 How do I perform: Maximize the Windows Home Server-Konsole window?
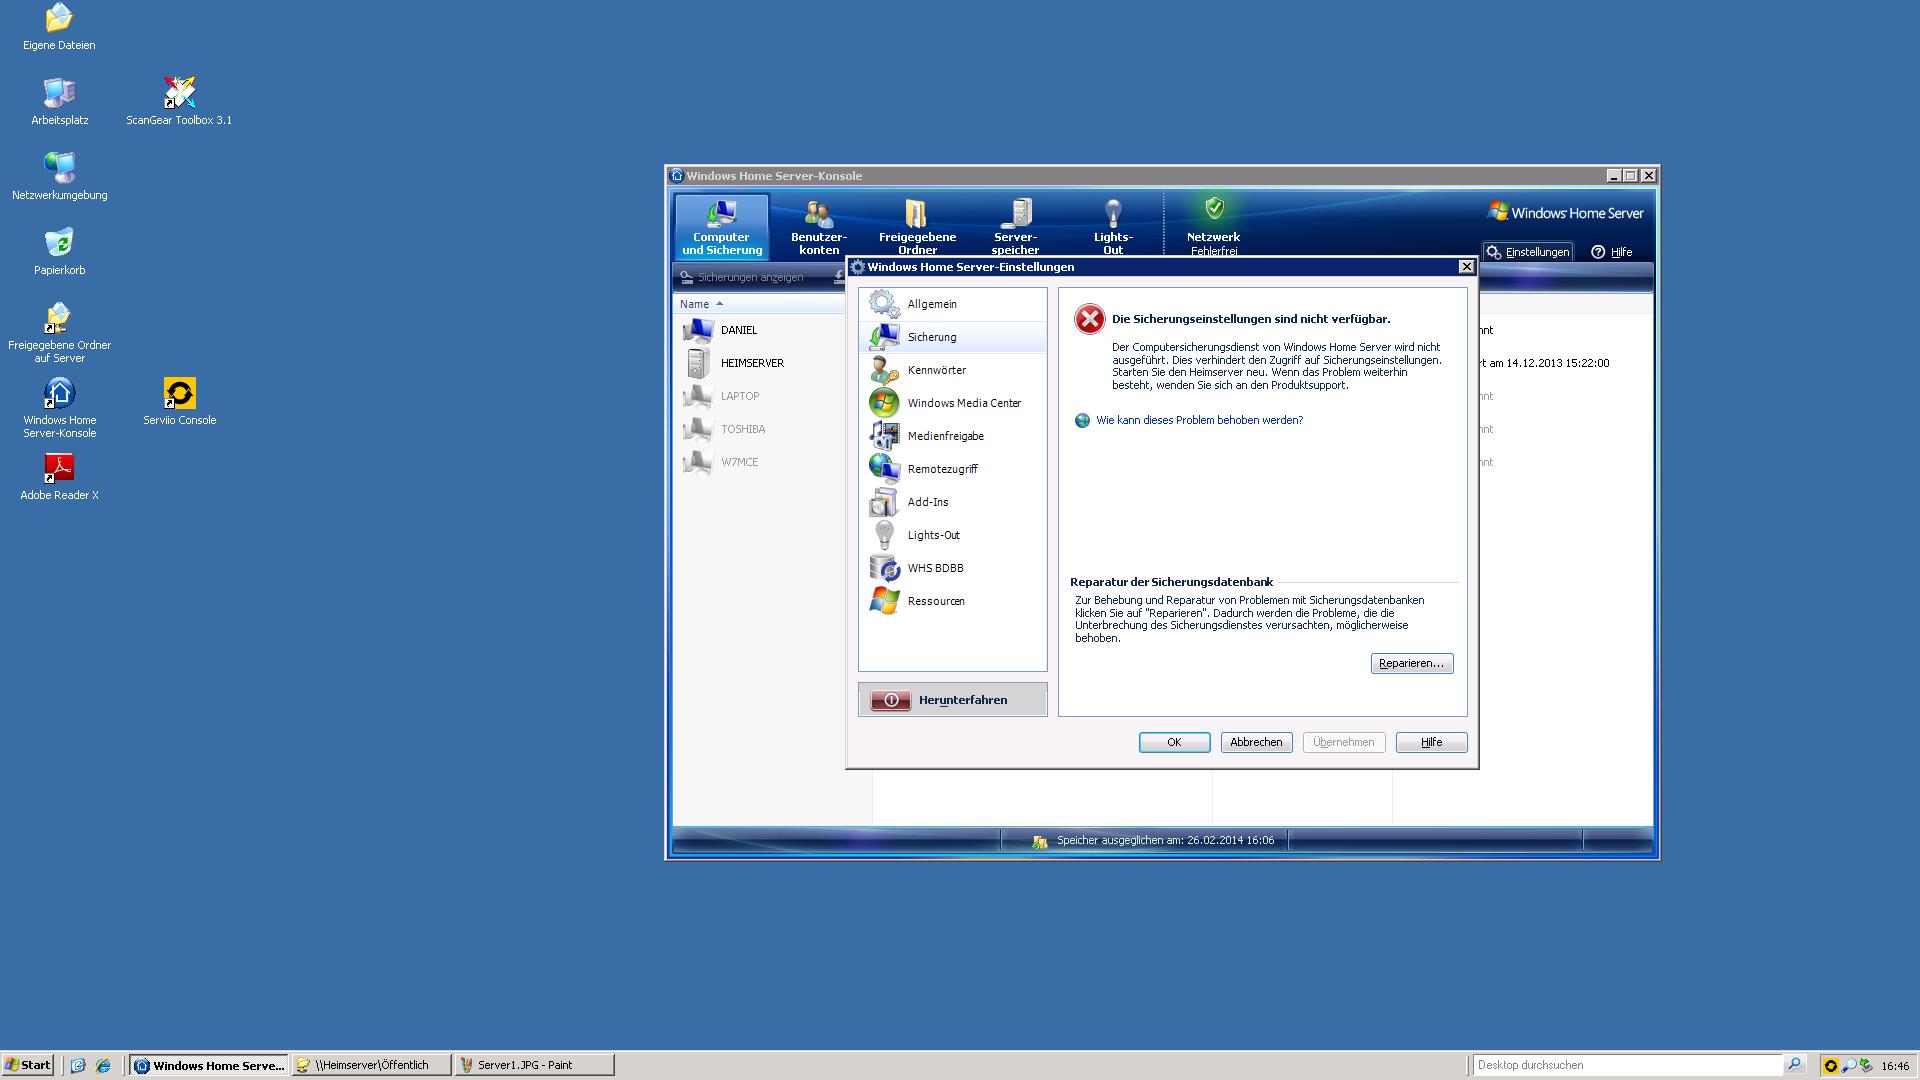point(1630,176)
